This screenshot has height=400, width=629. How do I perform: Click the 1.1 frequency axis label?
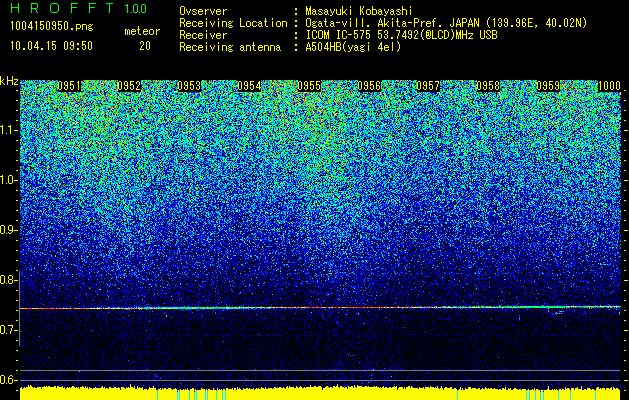pos(8,130)
